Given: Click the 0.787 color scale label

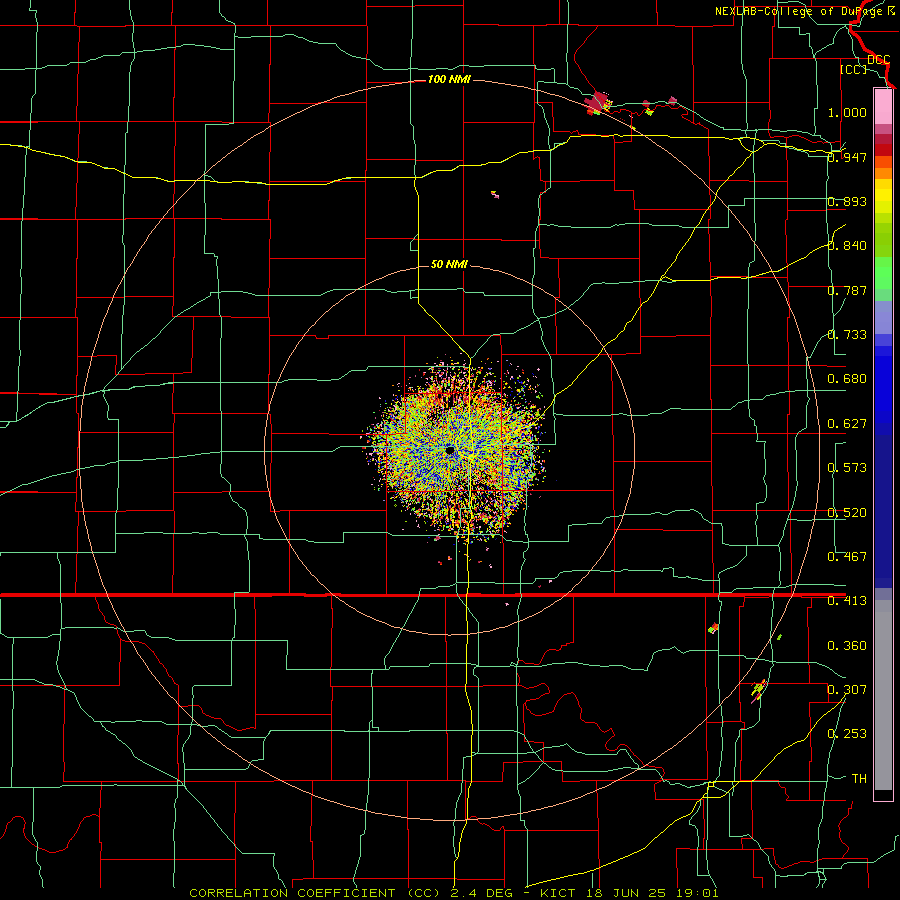Looking at the screenshot, I should [847, 290].
